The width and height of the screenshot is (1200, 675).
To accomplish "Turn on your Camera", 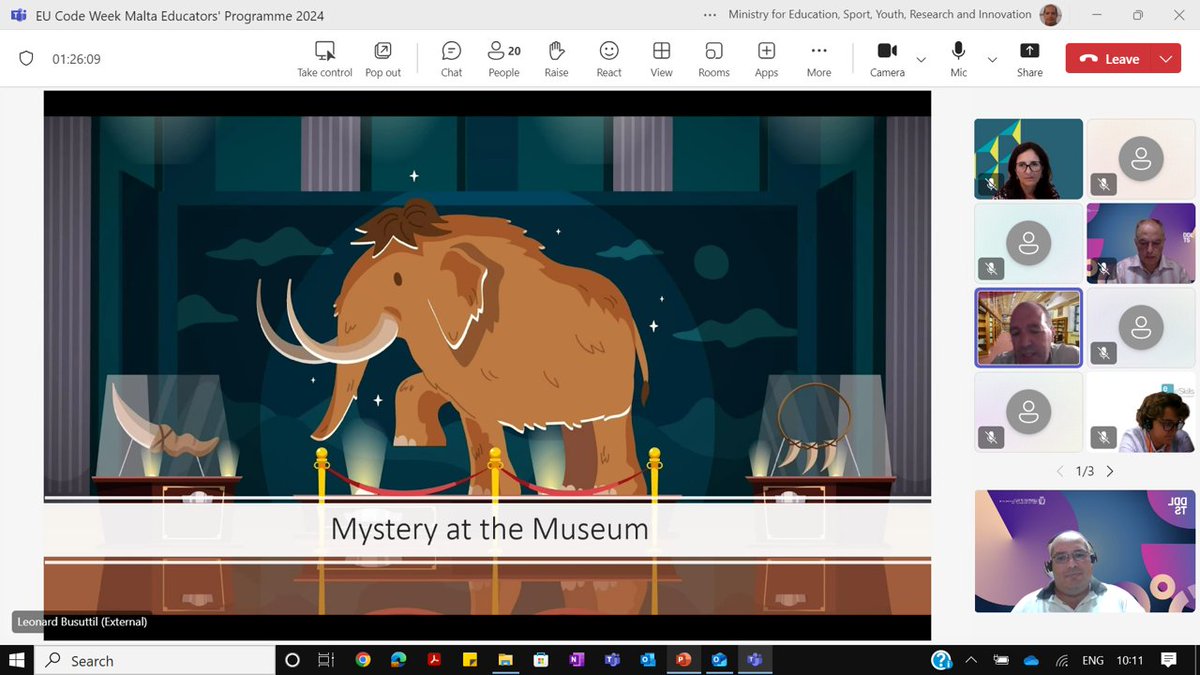I will click(885, 58).
